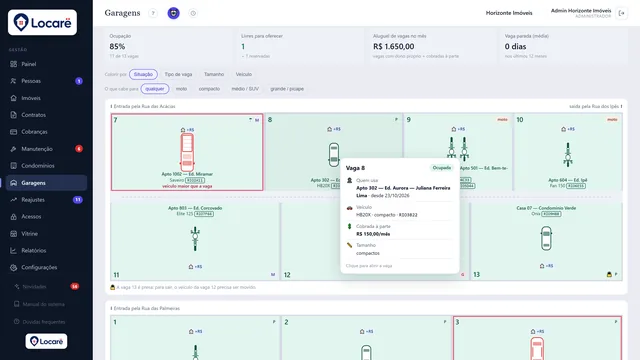
Task: Open Novidades in the sidebar
Action: pos(46,287)
